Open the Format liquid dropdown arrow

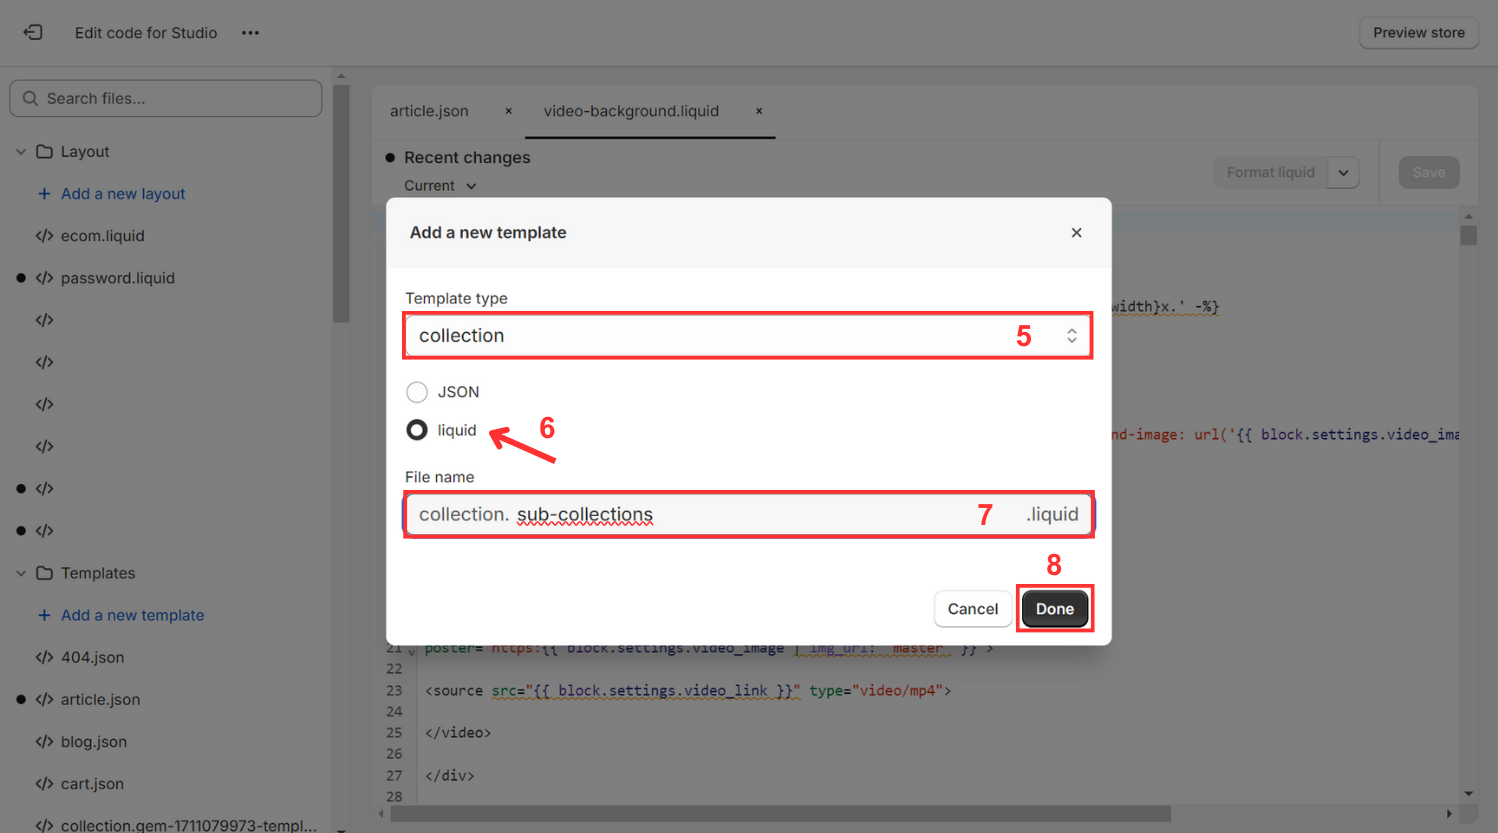[1343, 173]
